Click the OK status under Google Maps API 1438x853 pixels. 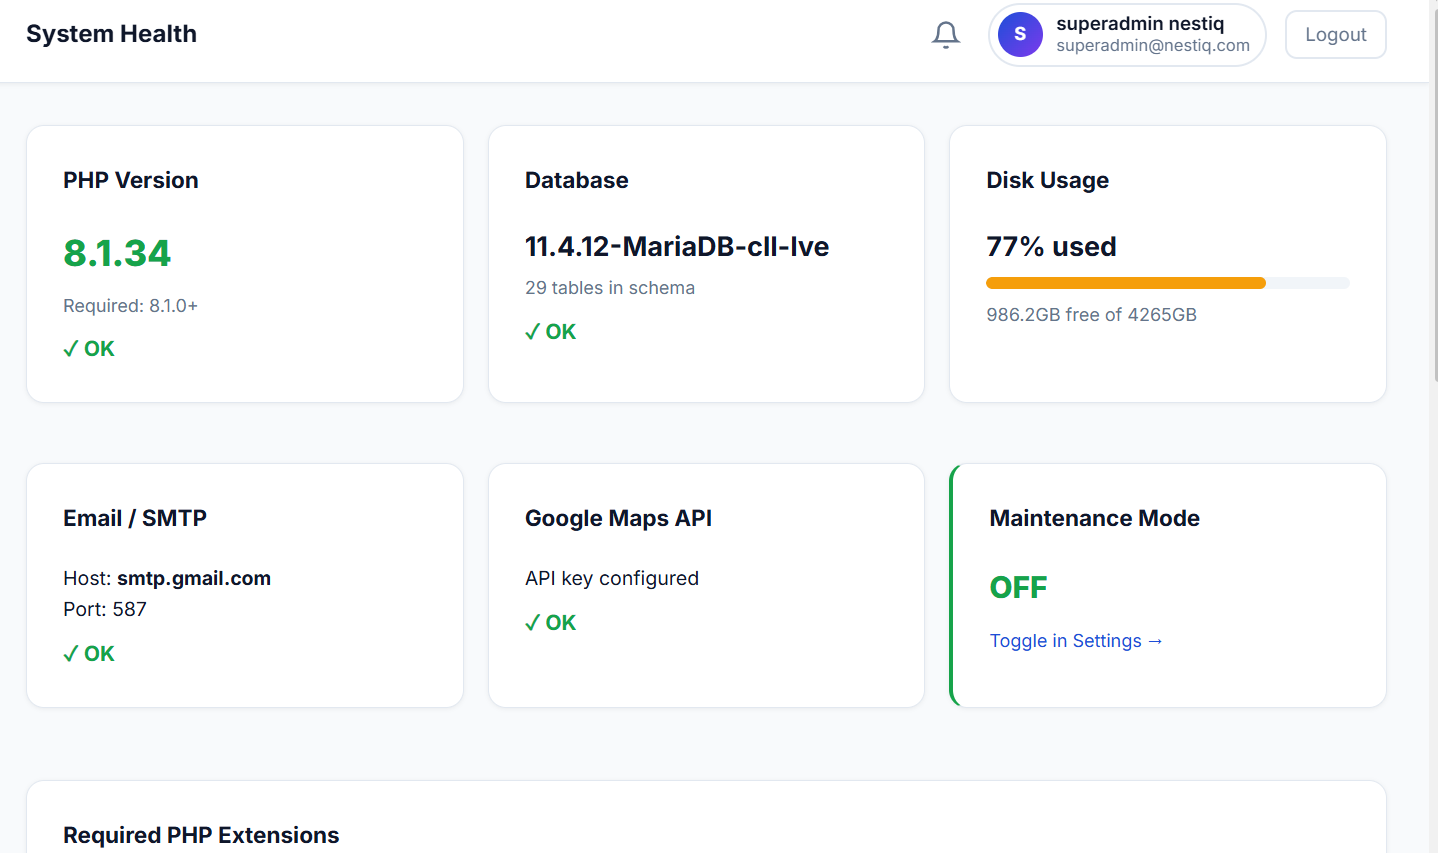tap(551, 623)
